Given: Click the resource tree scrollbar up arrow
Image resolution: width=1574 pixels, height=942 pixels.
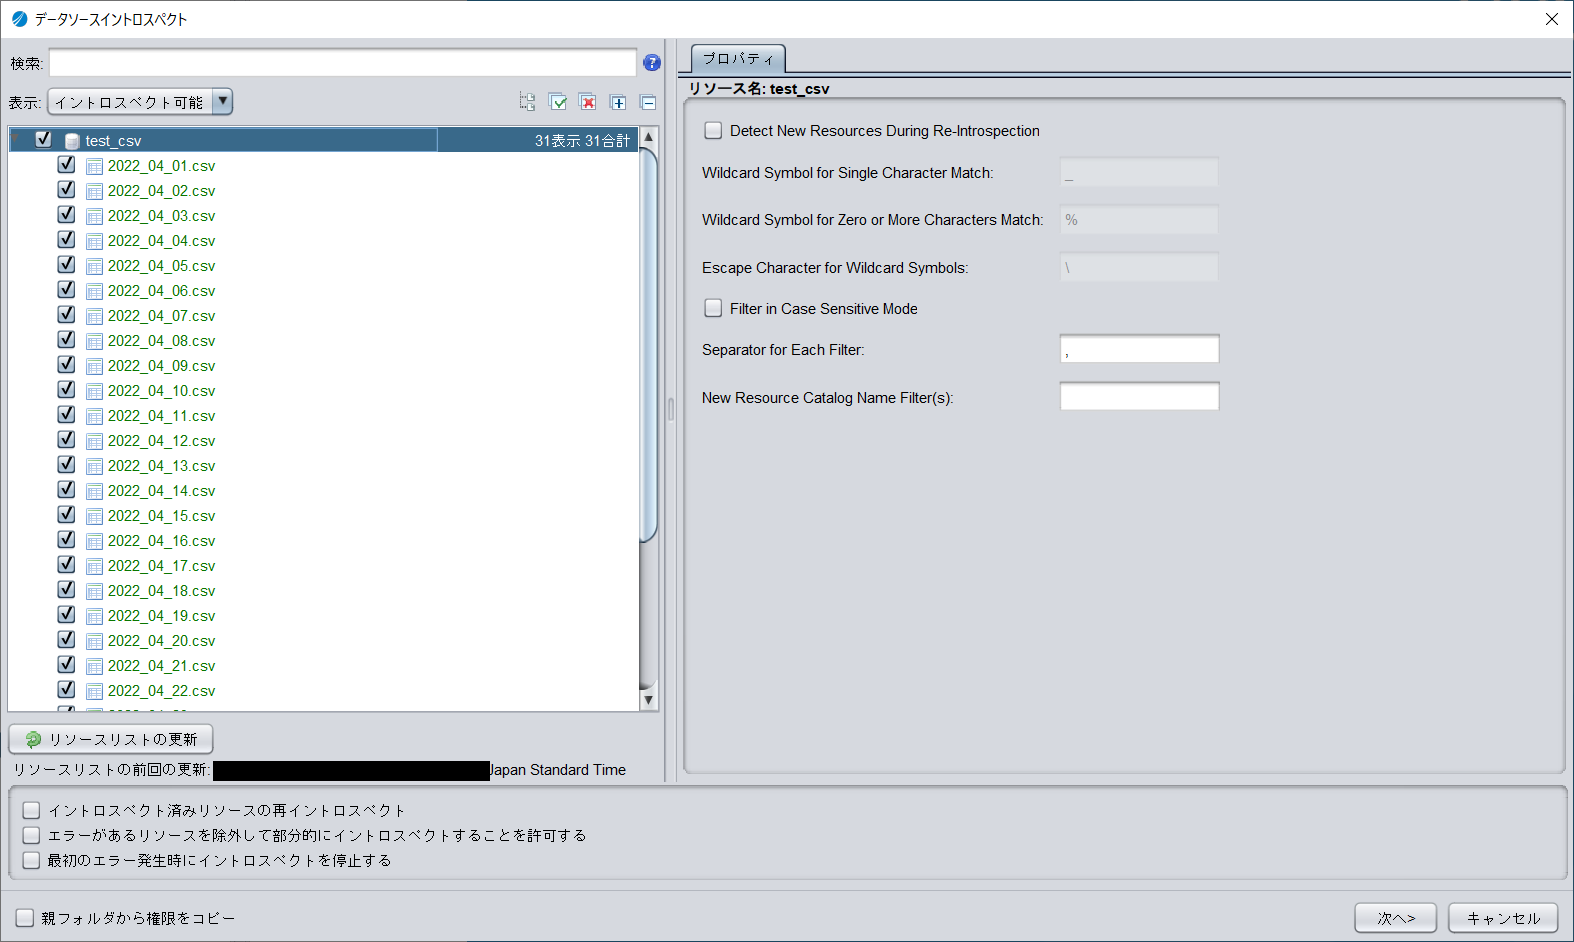Looking at the screenshot, I should point(648,137).
